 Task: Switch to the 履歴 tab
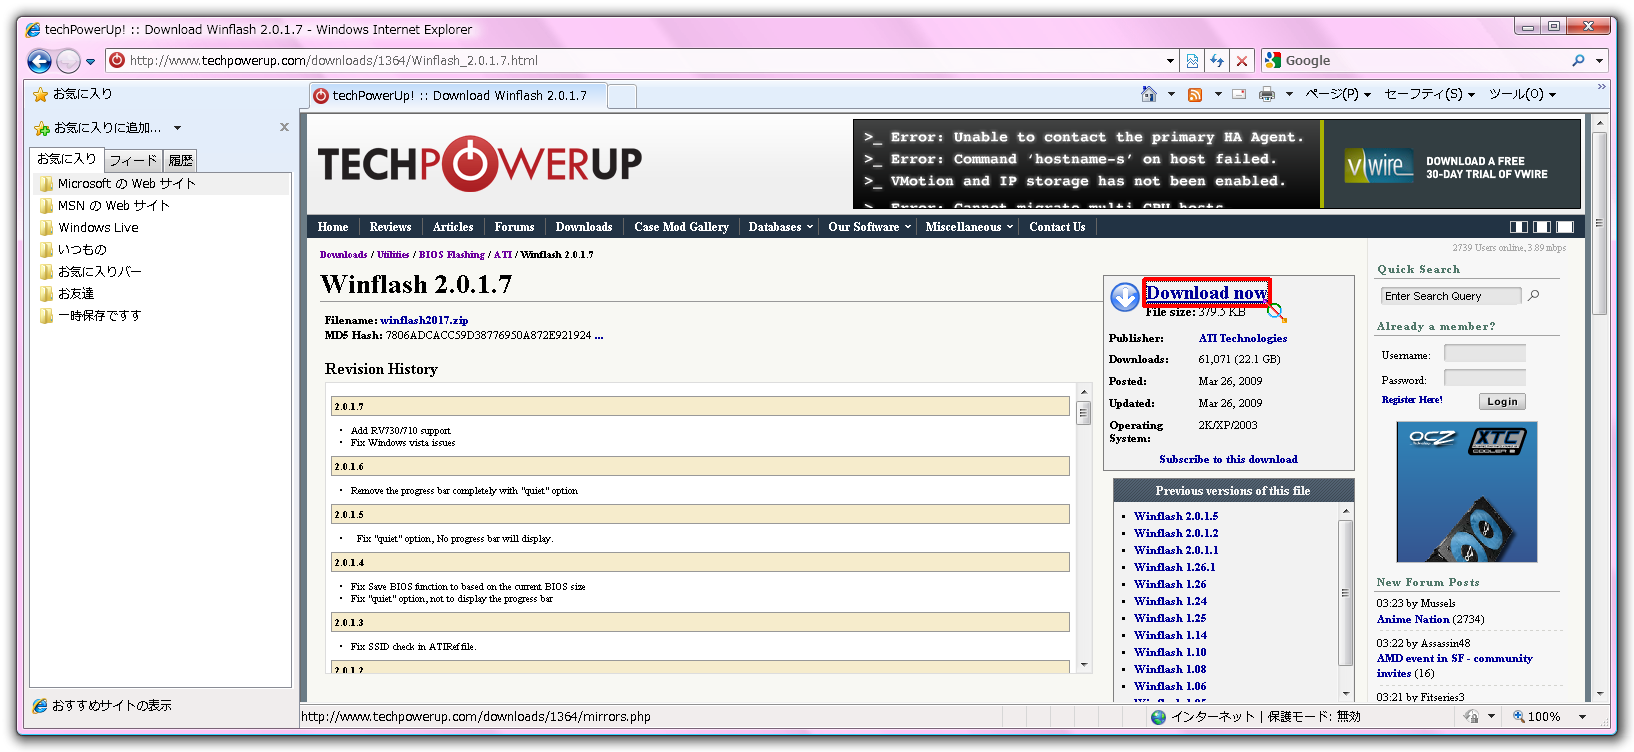(181, 160)
